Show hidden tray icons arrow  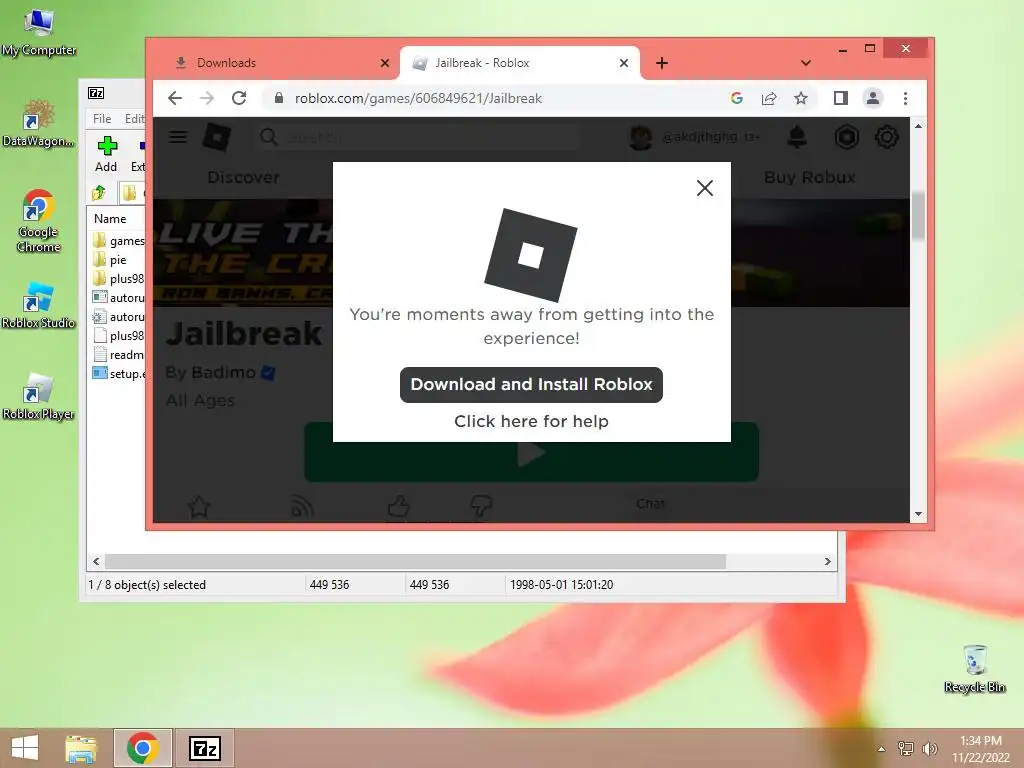tap(881, 748)
